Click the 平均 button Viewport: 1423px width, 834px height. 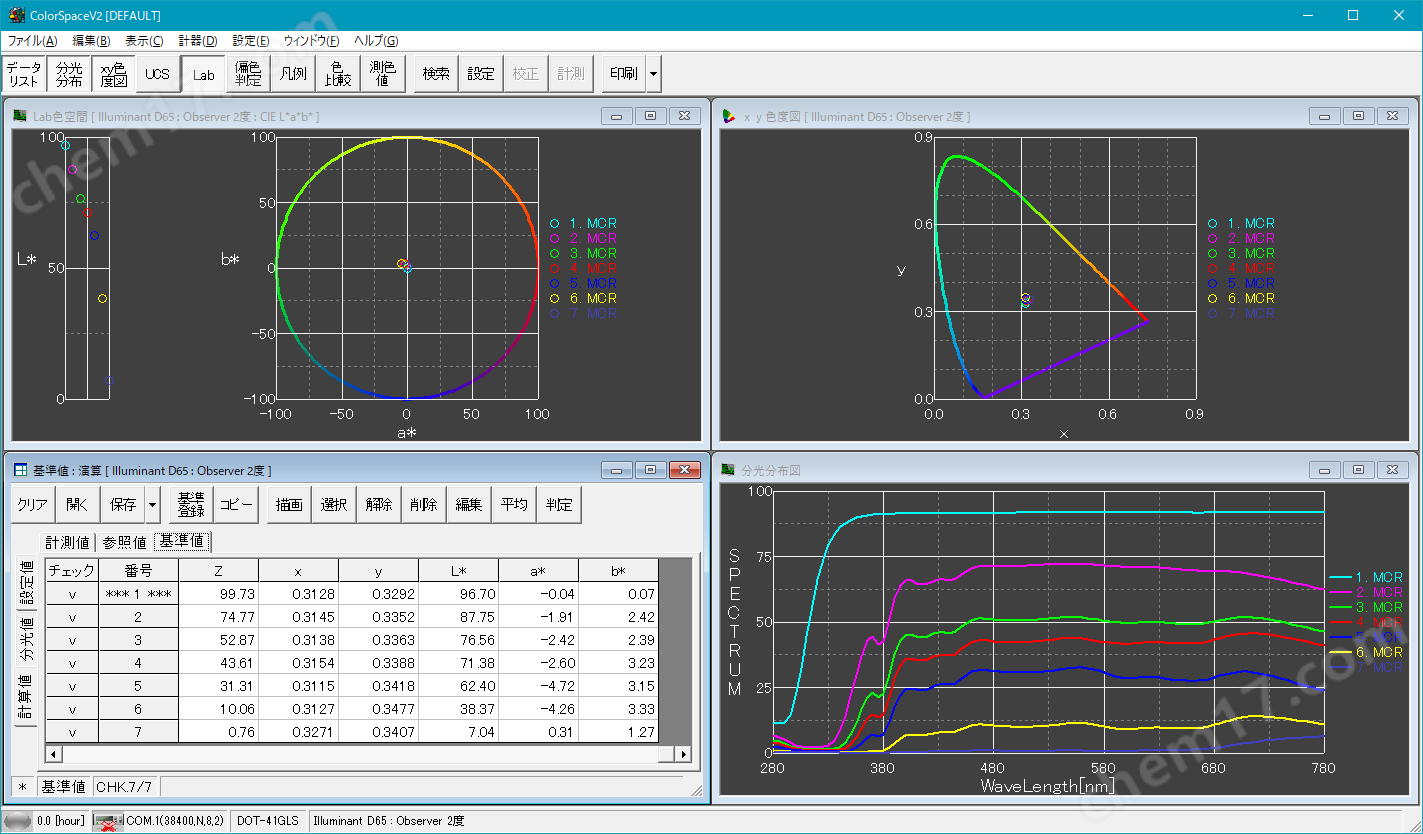[x=514, y=505]
